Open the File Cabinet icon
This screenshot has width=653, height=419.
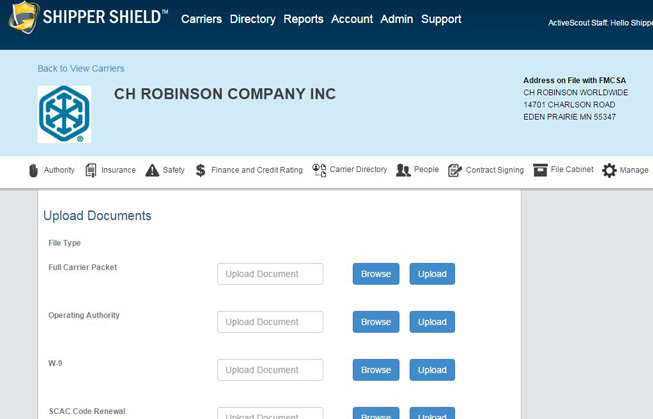[x=540, y=170]
